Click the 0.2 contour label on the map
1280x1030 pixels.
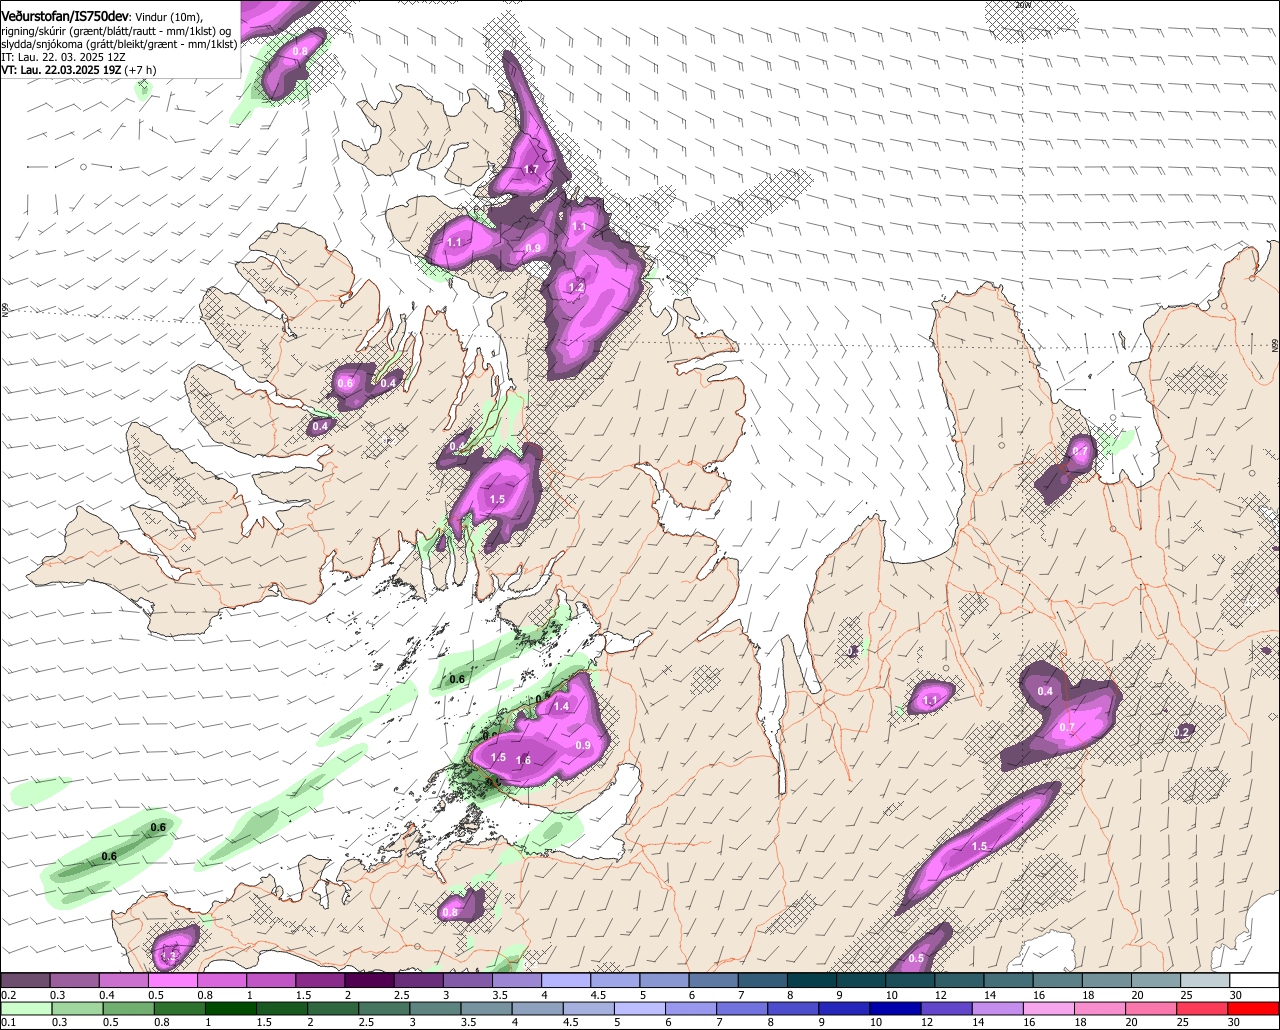[1182, 733]
